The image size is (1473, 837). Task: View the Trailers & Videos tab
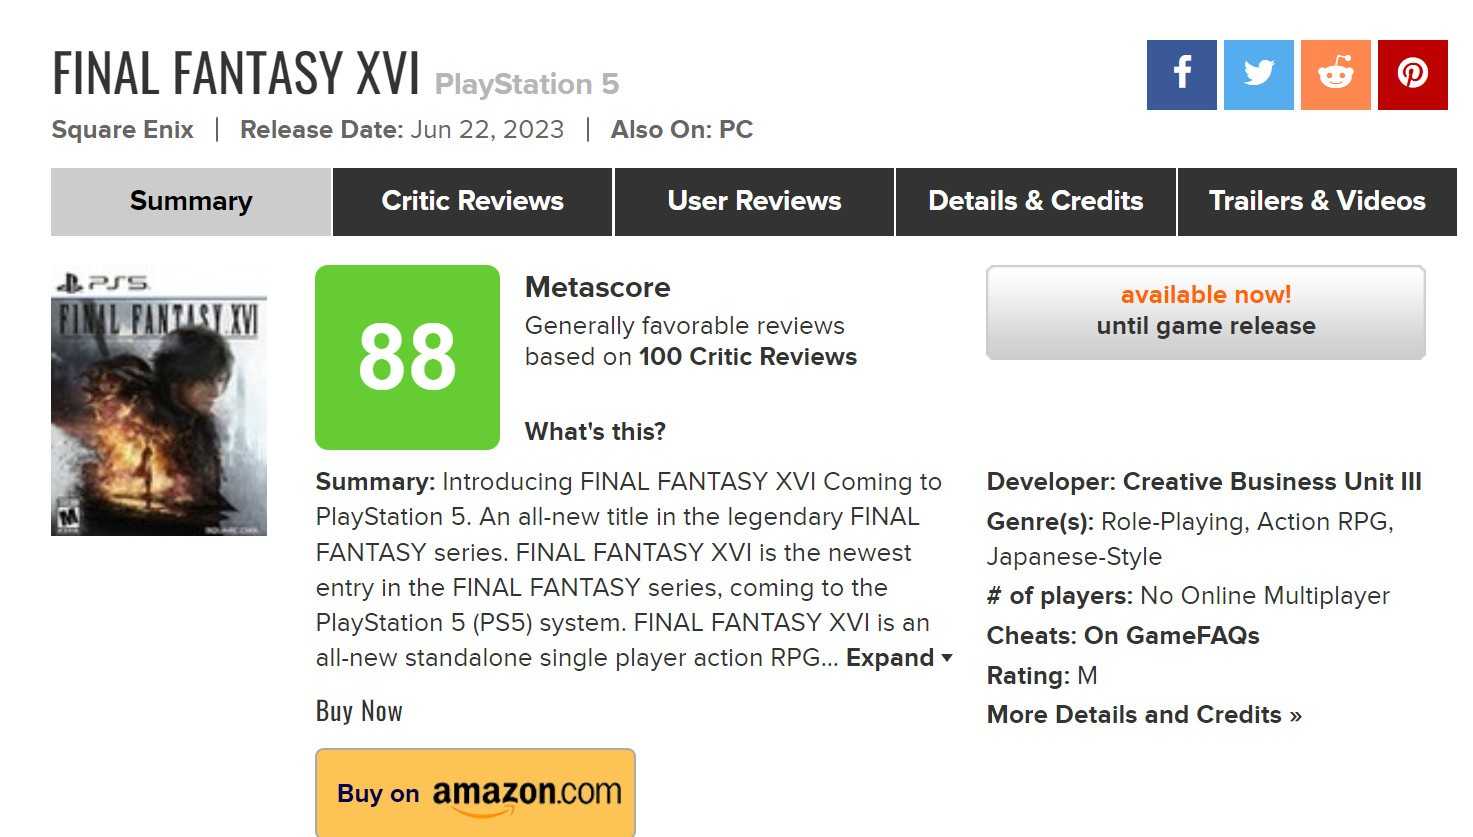[1316, 202]
